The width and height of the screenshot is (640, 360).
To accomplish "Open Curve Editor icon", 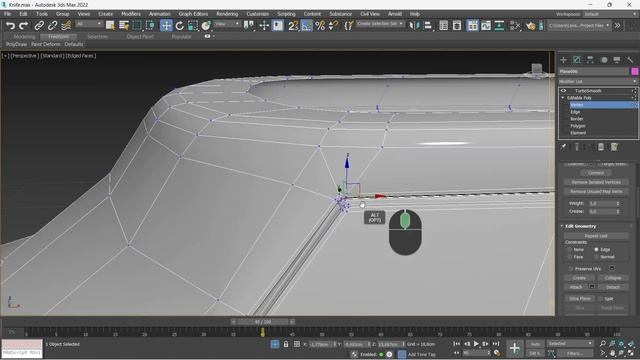I will [x=486, y=26].
